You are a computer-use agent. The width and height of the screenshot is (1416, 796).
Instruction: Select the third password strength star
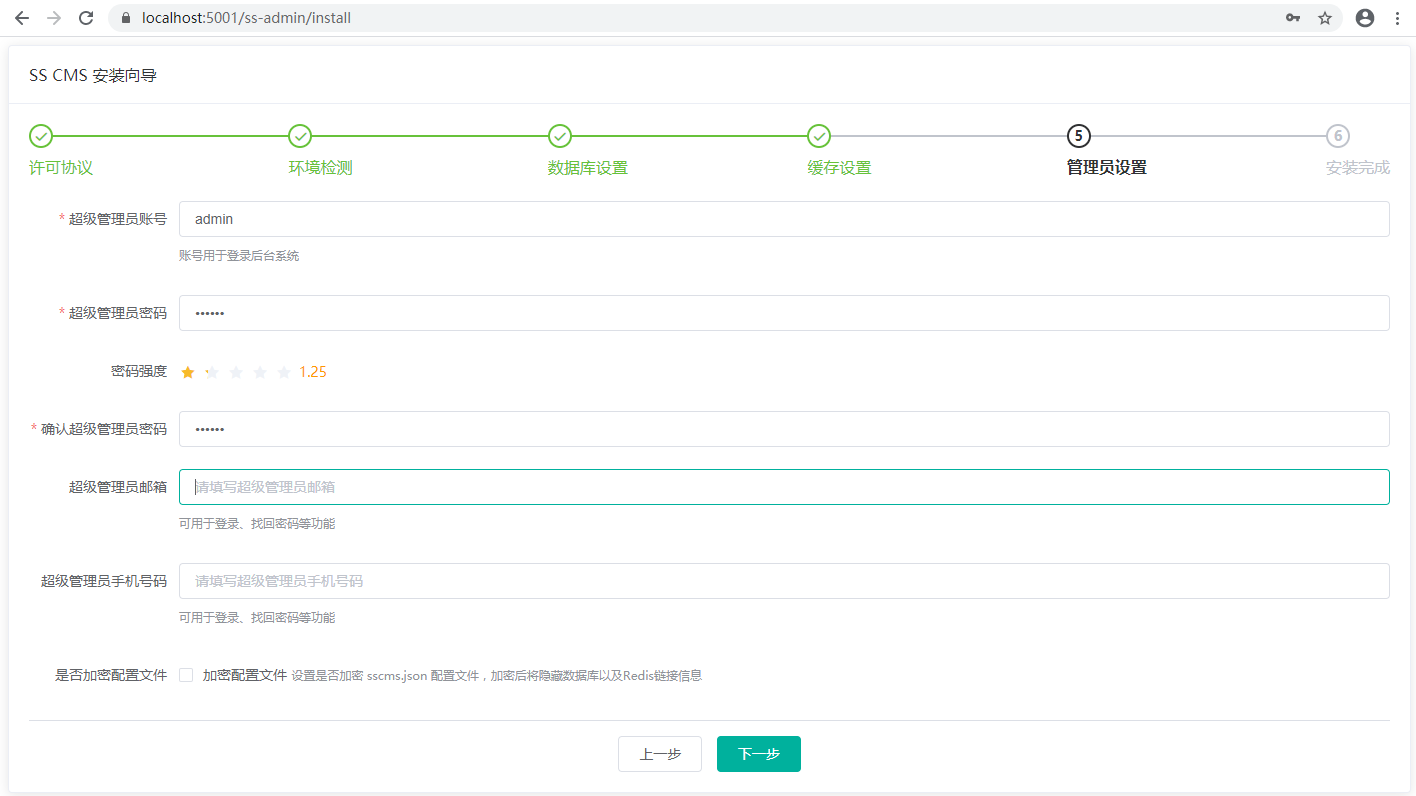tap(236, 372)
